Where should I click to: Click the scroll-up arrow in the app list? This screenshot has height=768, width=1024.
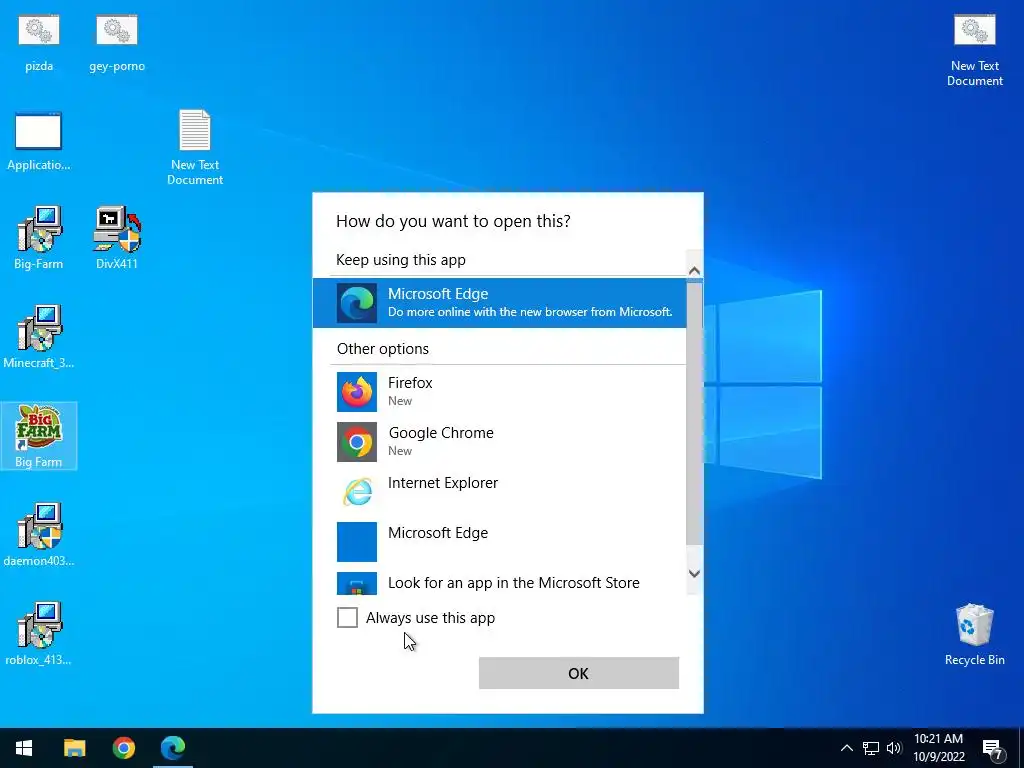(x=694, y=270)
